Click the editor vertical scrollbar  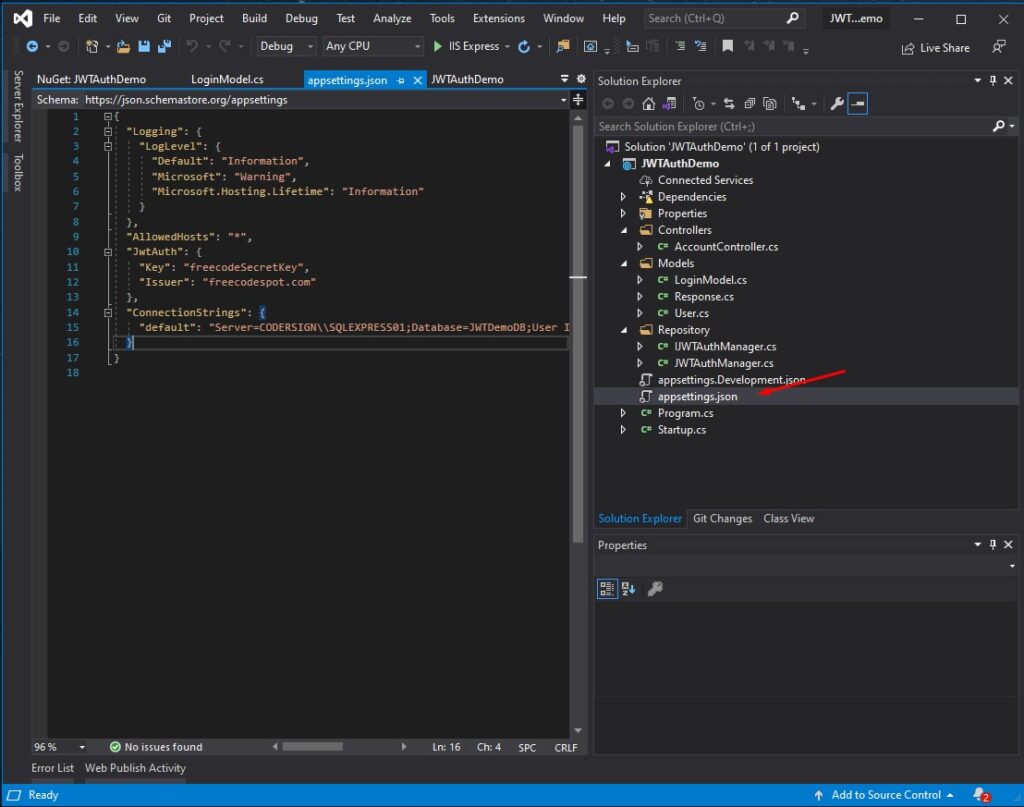click(578, 334)
